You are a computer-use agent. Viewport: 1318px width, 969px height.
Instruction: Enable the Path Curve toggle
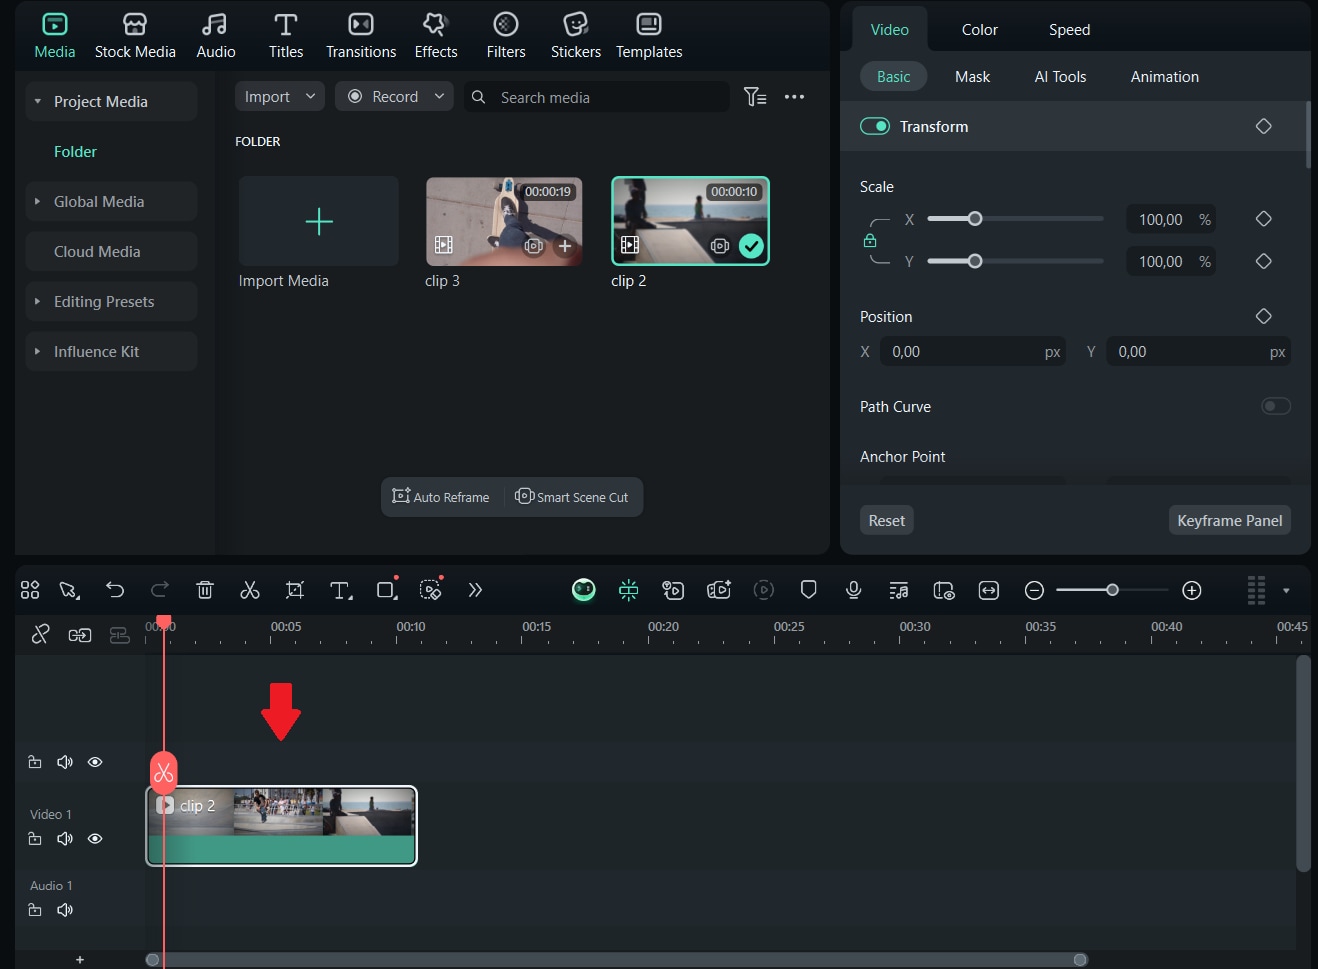(1276, 406)
